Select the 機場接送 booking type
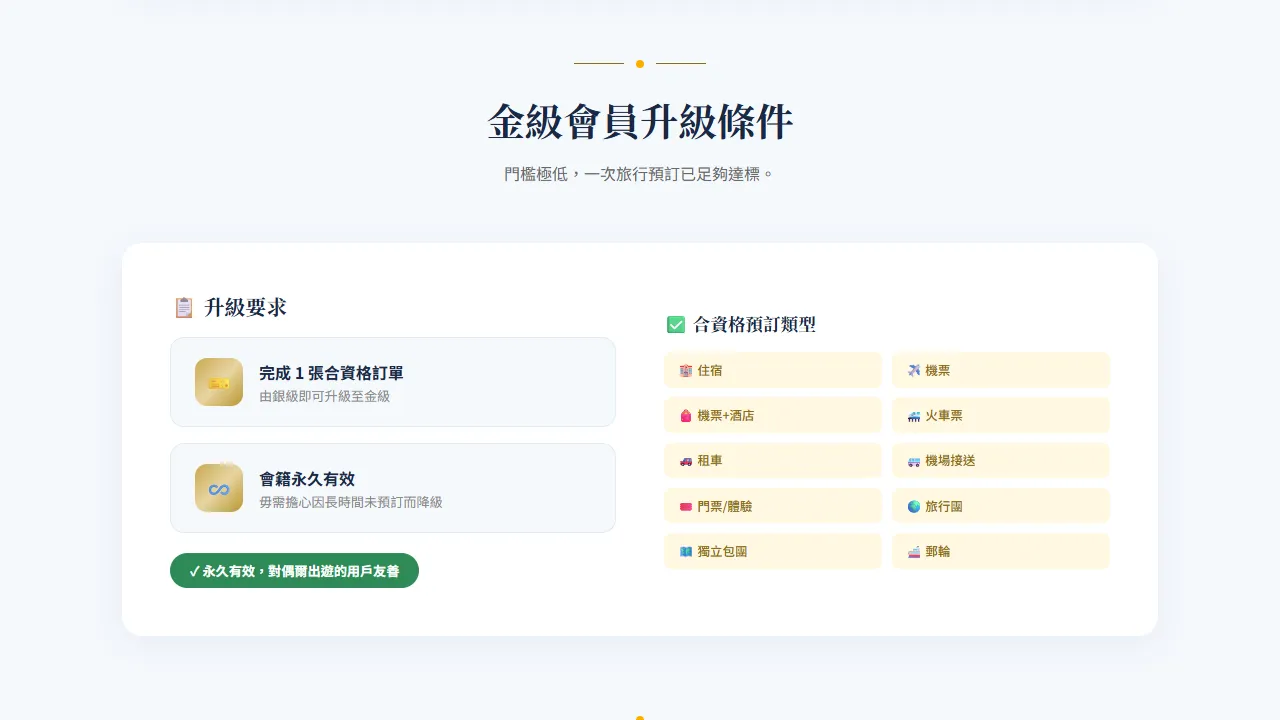This screenshot has width=1280, height=720. point(1000,461)
